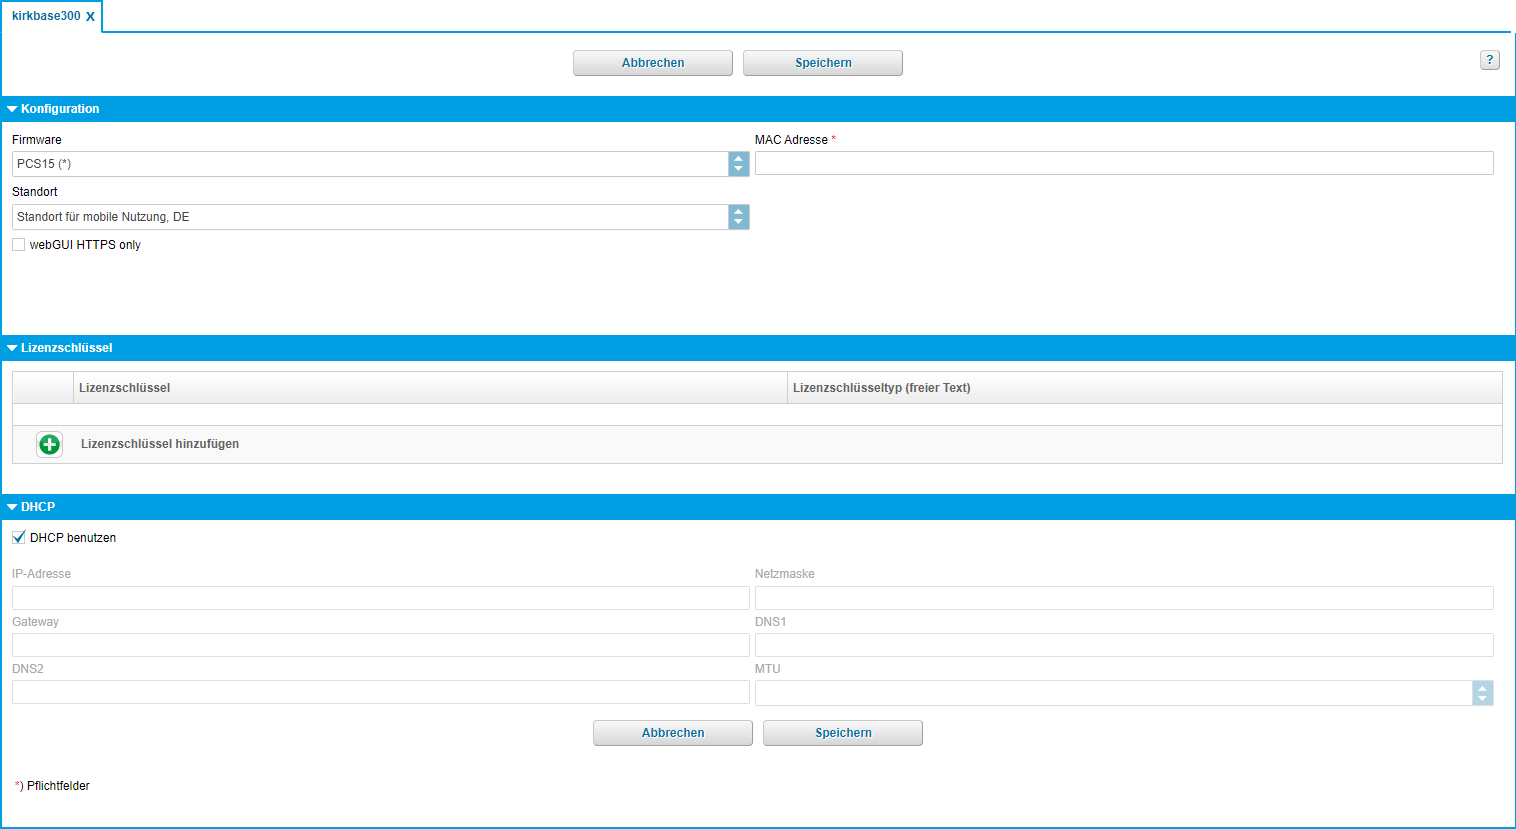The height and width of the screenshot is (829, 1516).
Task: Enable webGUI HTTPS only checkbox
Action: 19,245
